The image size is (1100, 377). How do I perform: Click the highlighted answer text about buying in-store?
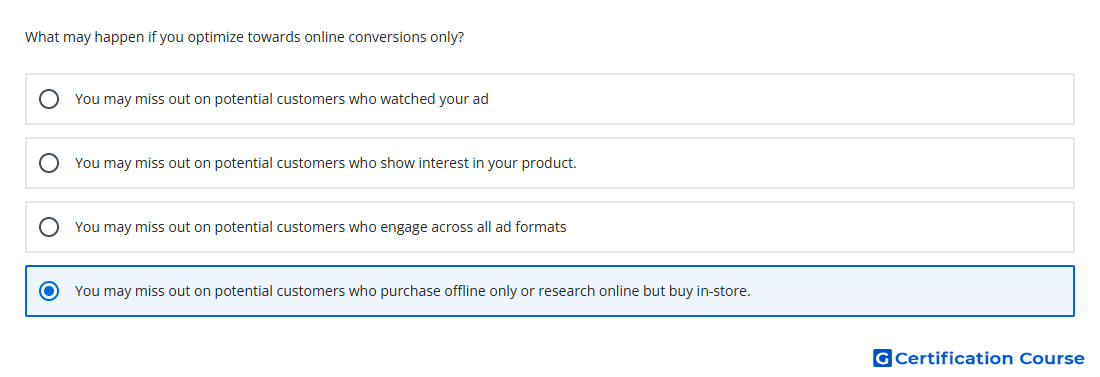[x=412, y=291]
